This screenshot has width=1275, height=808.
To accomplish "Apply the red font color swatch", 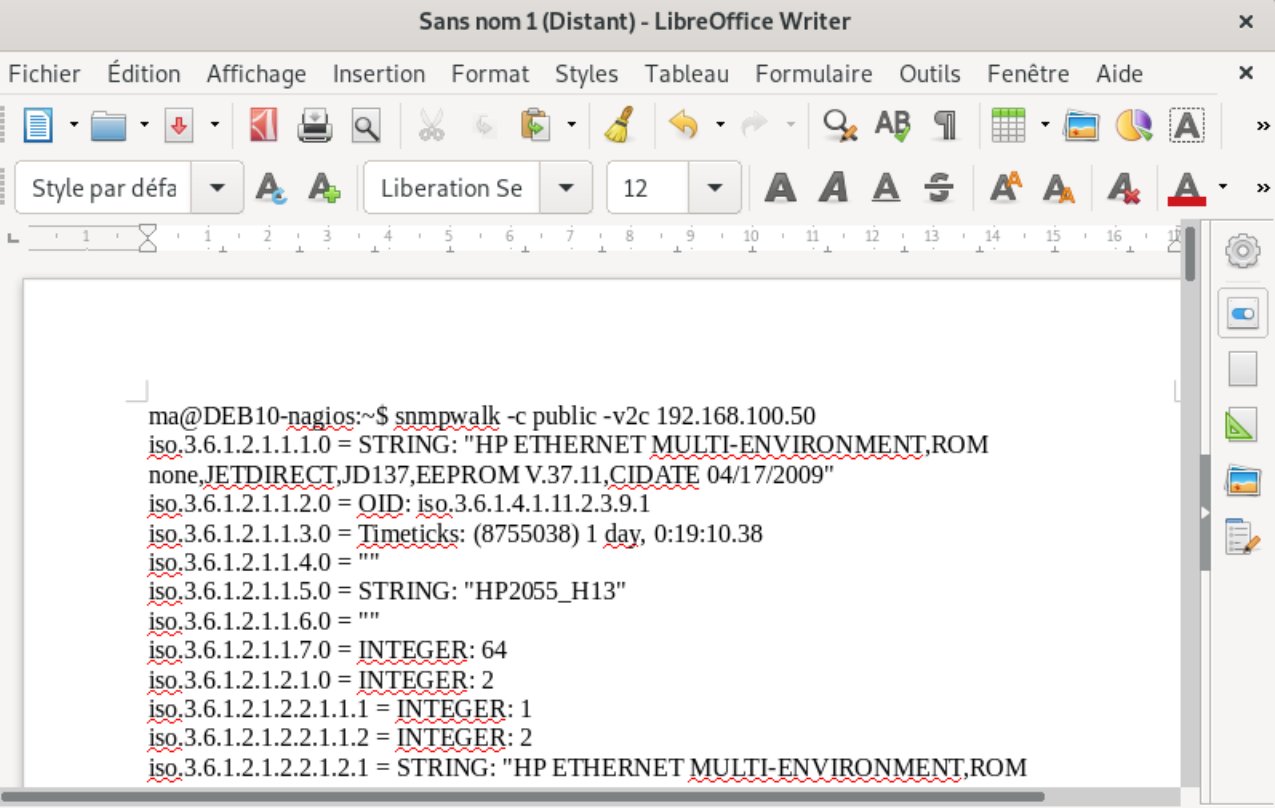I will [1186, 188].
